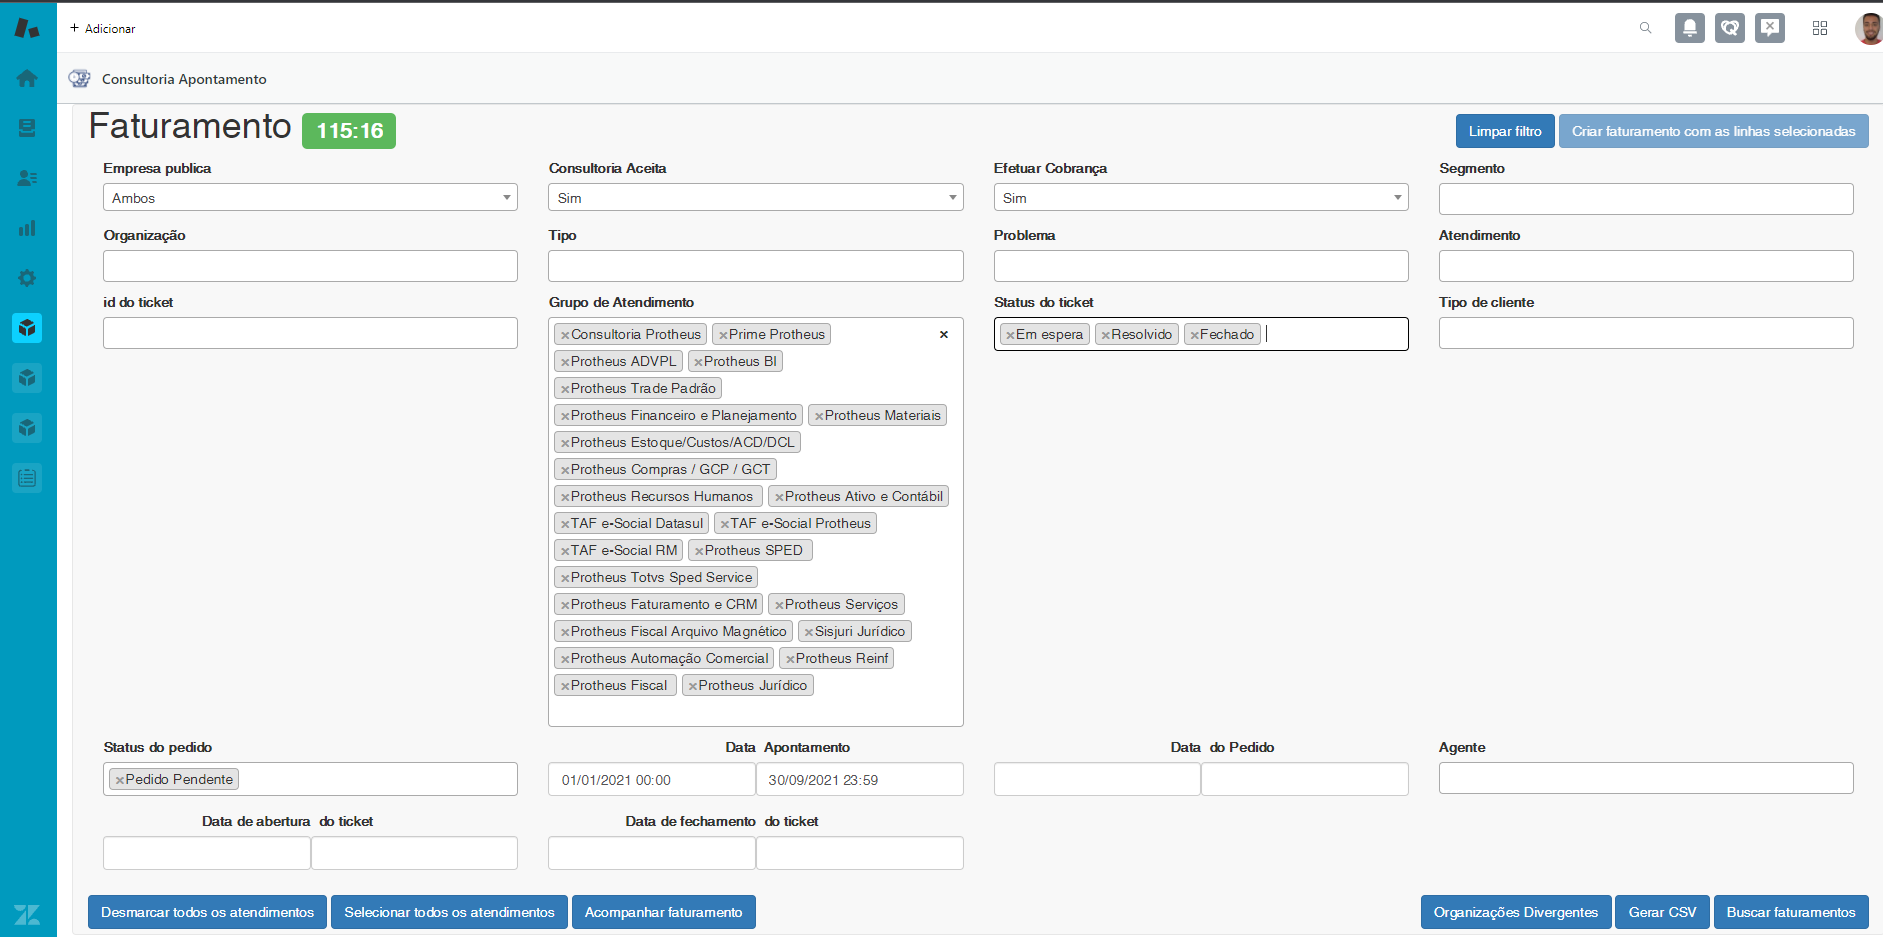Viewport: 1887px width, 940px height.
Task: Open the Reporting bar chart icon
Action: coord(27,228)
